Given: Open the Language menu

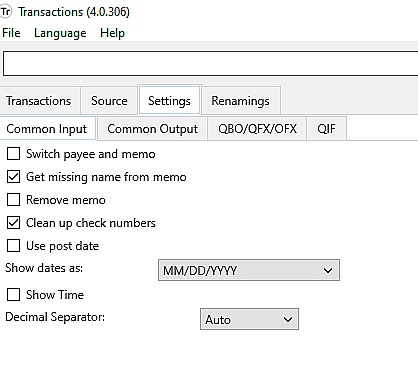Looking at the screenshot, I should pyautogui.click(x=60, y=33).
